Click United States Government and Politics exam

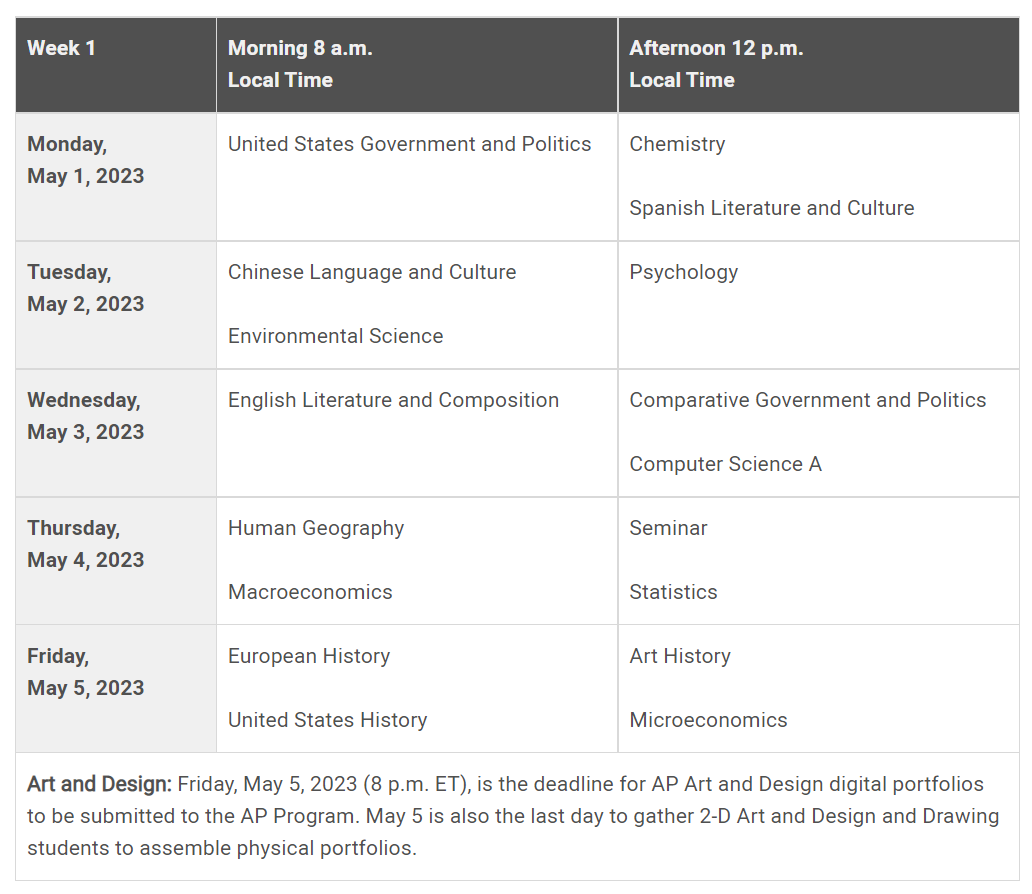409,144
